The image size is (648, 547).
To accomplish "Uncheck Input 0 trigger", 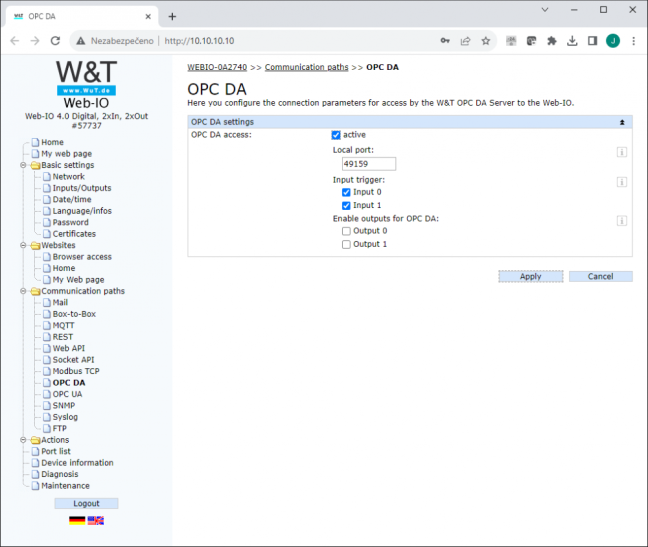I will (x=346, y=192).
